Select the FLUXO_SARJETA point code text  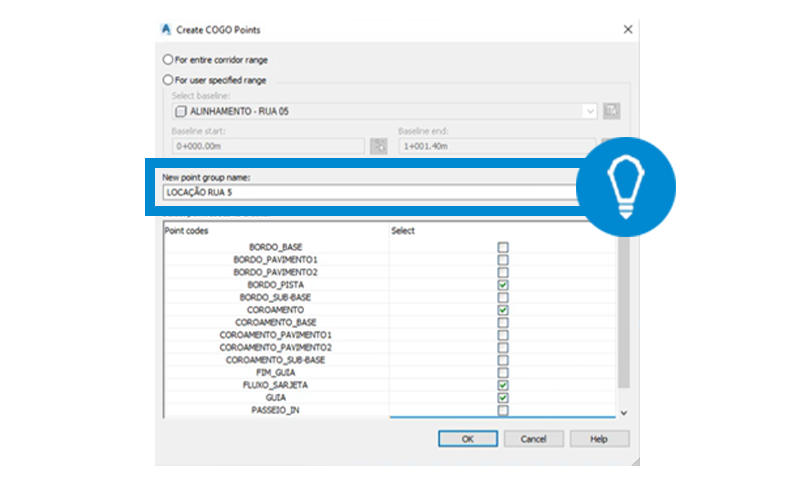pyautogui.click(x=275, y=385)
